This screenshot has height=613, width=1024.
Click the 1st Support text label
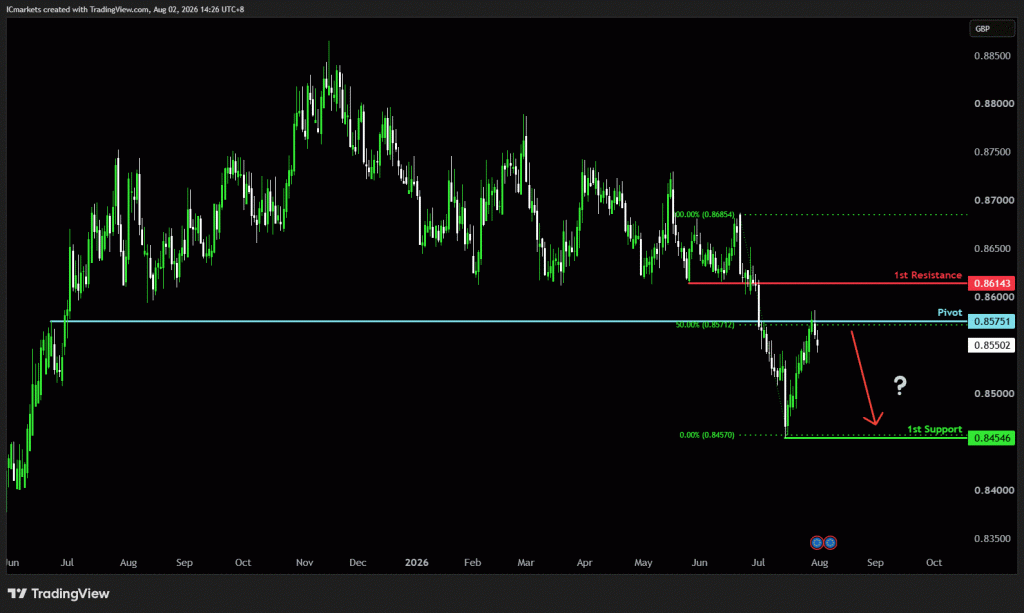tap(935, 429)
